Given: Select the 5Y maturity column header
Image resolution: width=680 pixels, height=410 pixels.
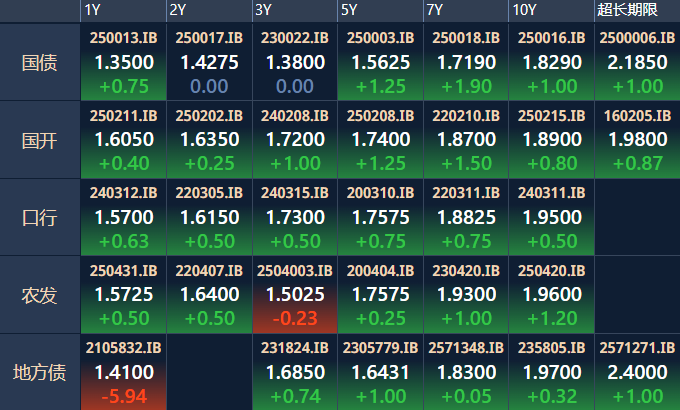Looking at the screenshot, I should tap(349, 10).
